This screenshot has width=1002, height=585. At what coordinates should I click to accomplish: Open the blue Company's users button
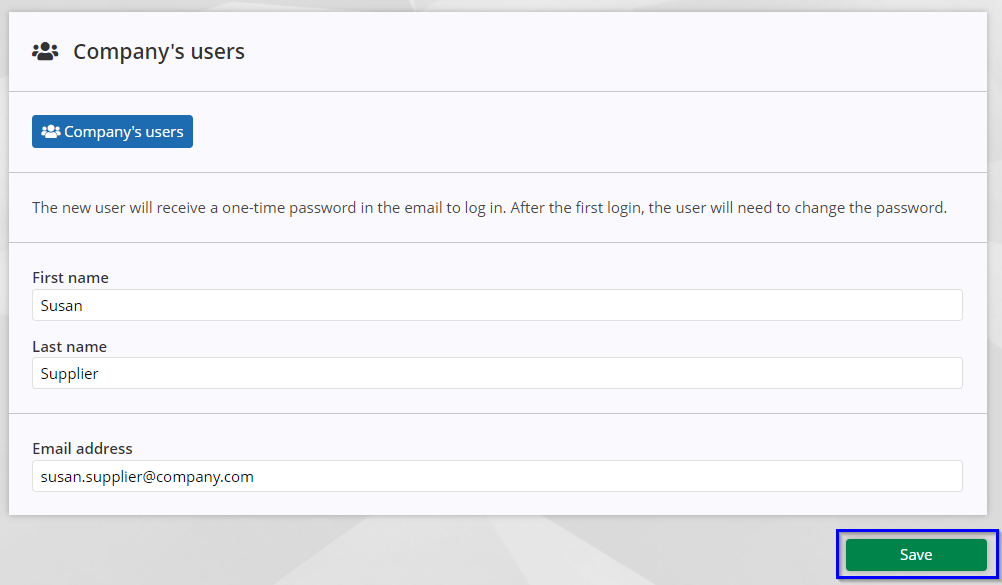(112, 131)
